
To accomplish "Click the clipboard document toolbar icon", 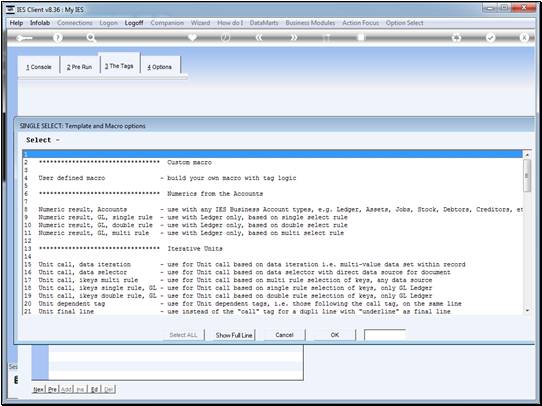I will point(361,37).
